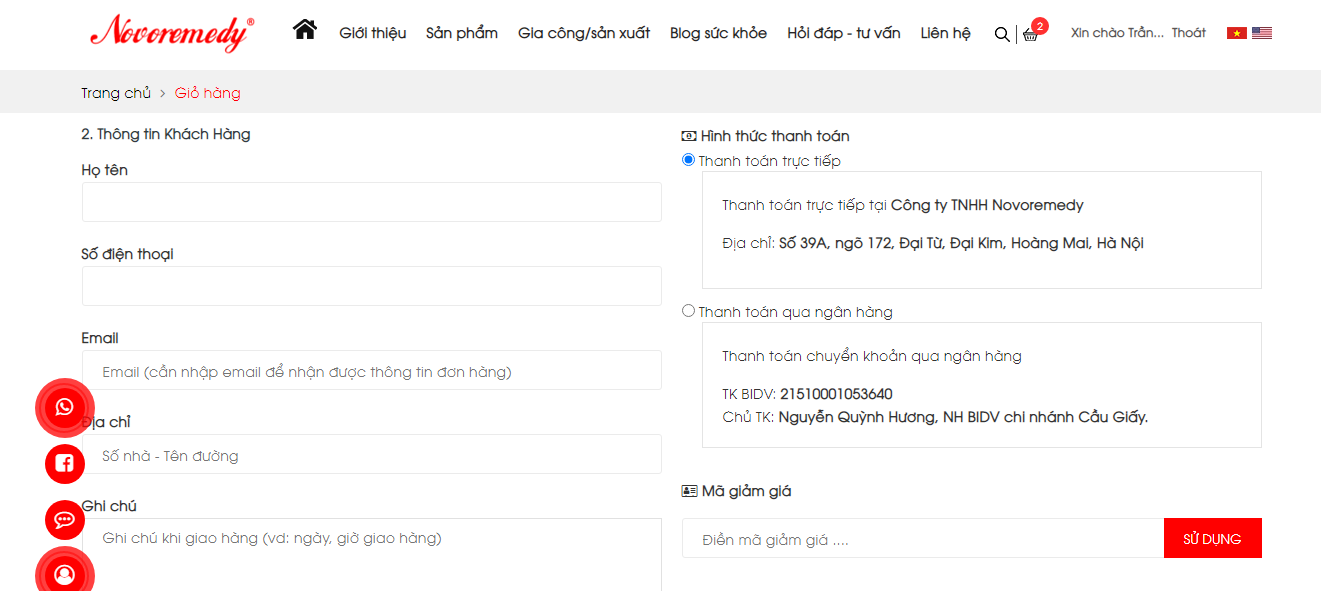Select Thanh toán qua ngân hàng radio option

point(688,311)
